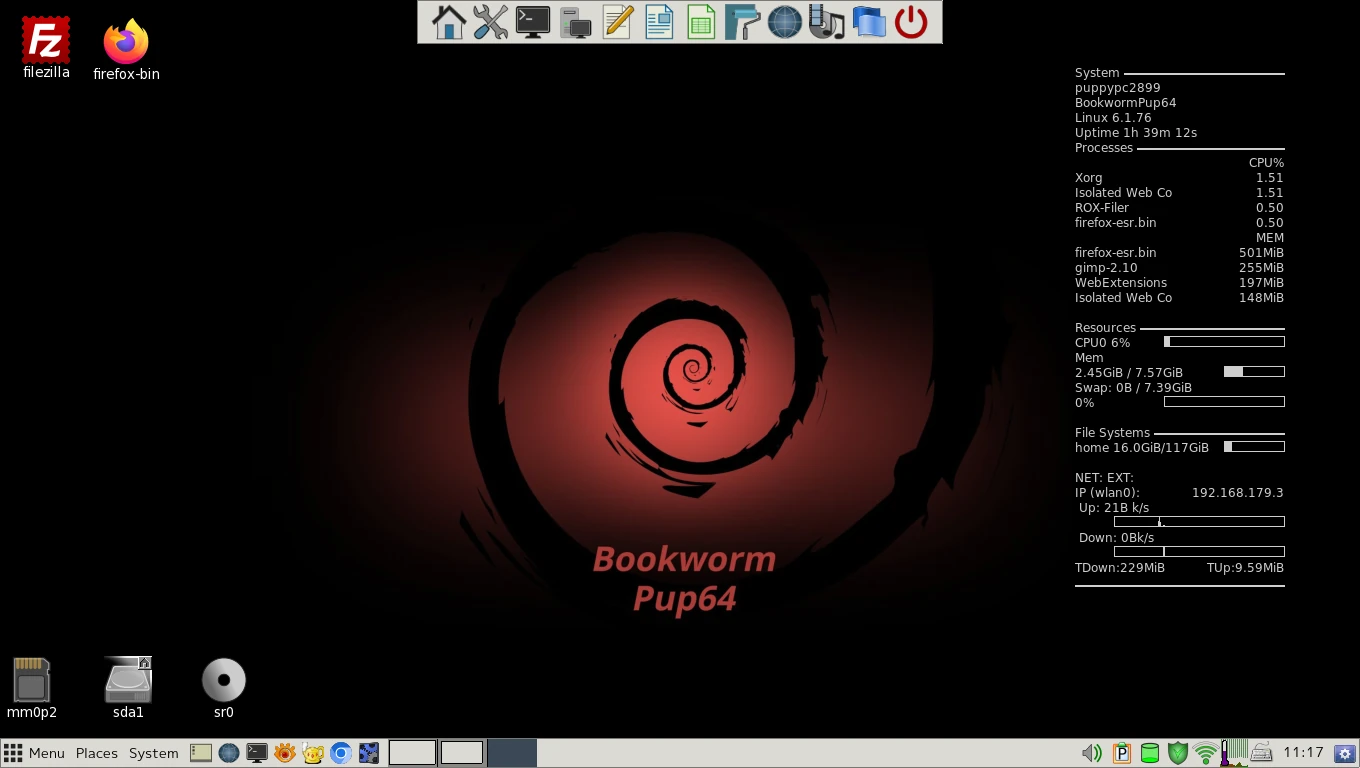1360x768 pixels.
Task: Click the volume speaker tray icon
Action: 1091,753
